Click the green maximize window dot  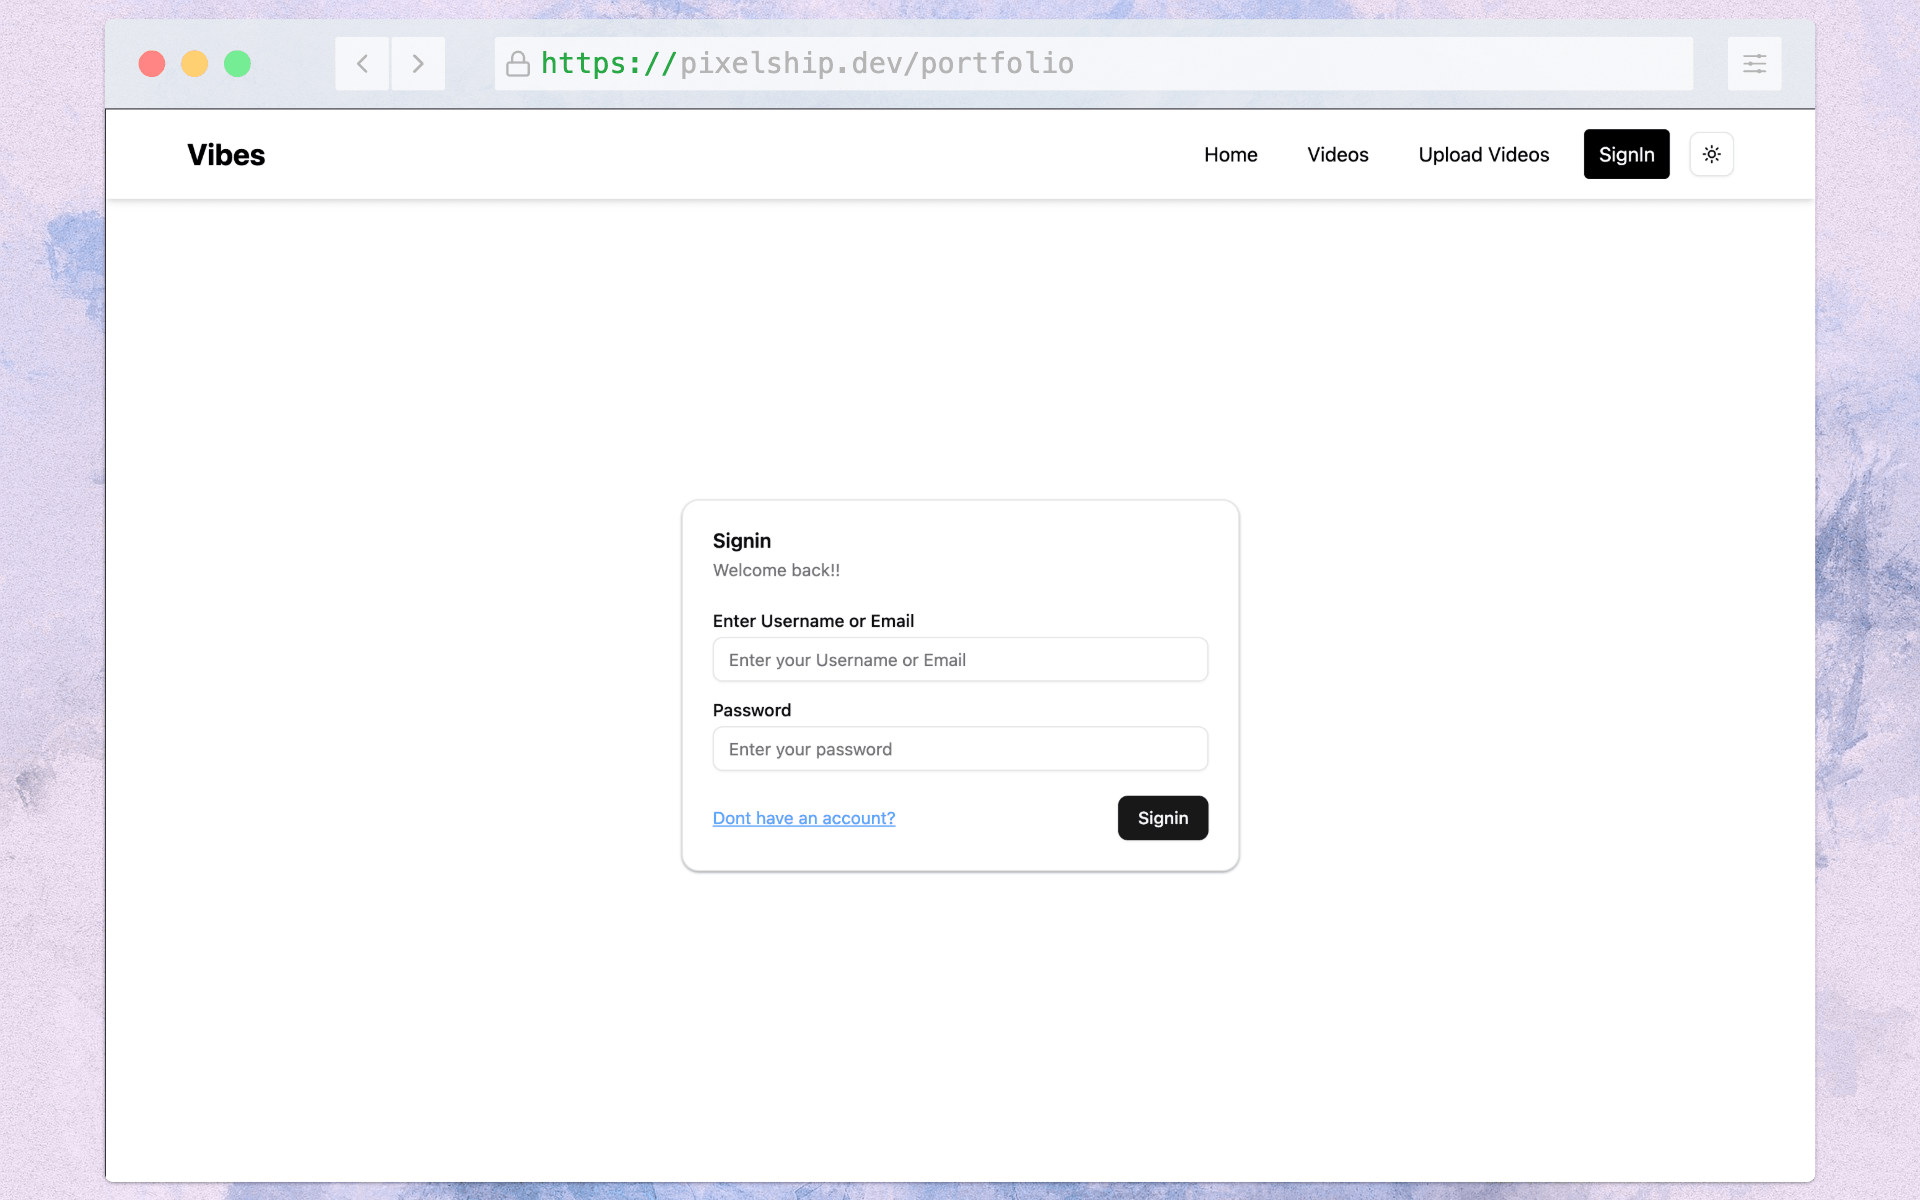point(237,64)
